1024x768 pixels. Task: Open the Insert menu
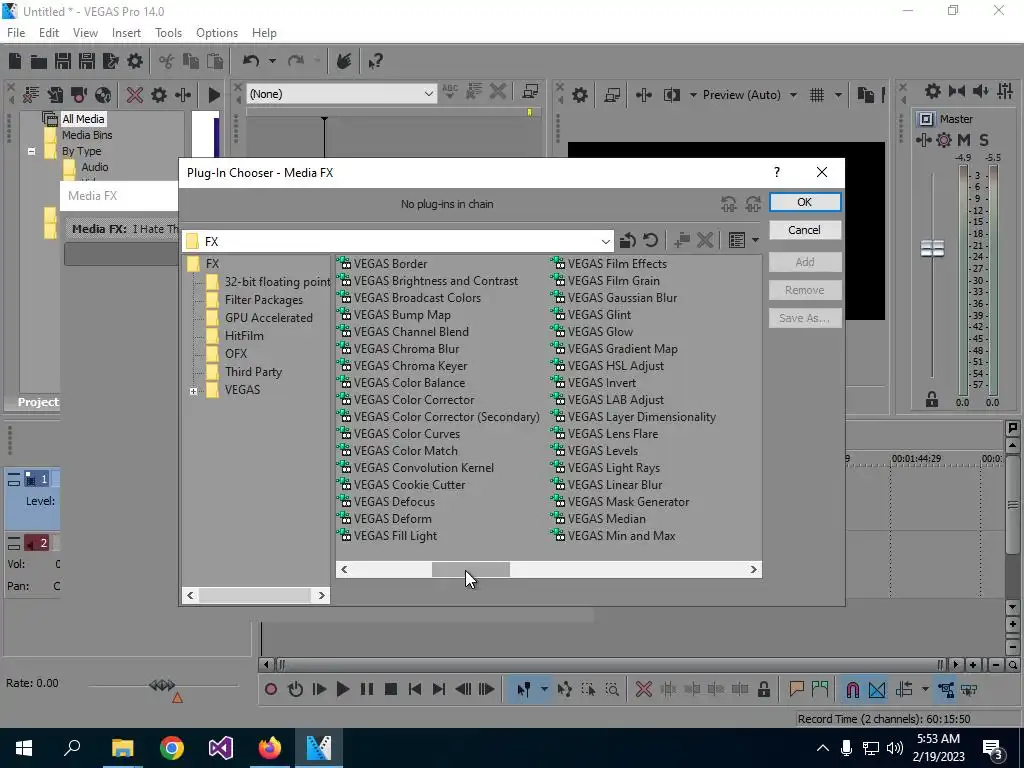pos(126,33)
